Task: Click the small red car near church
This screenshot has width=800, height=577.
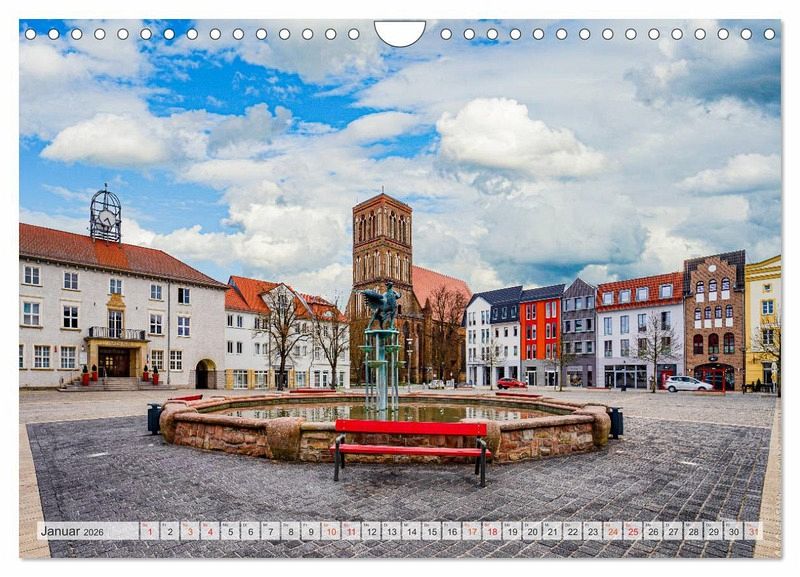Action: (511, 383)
